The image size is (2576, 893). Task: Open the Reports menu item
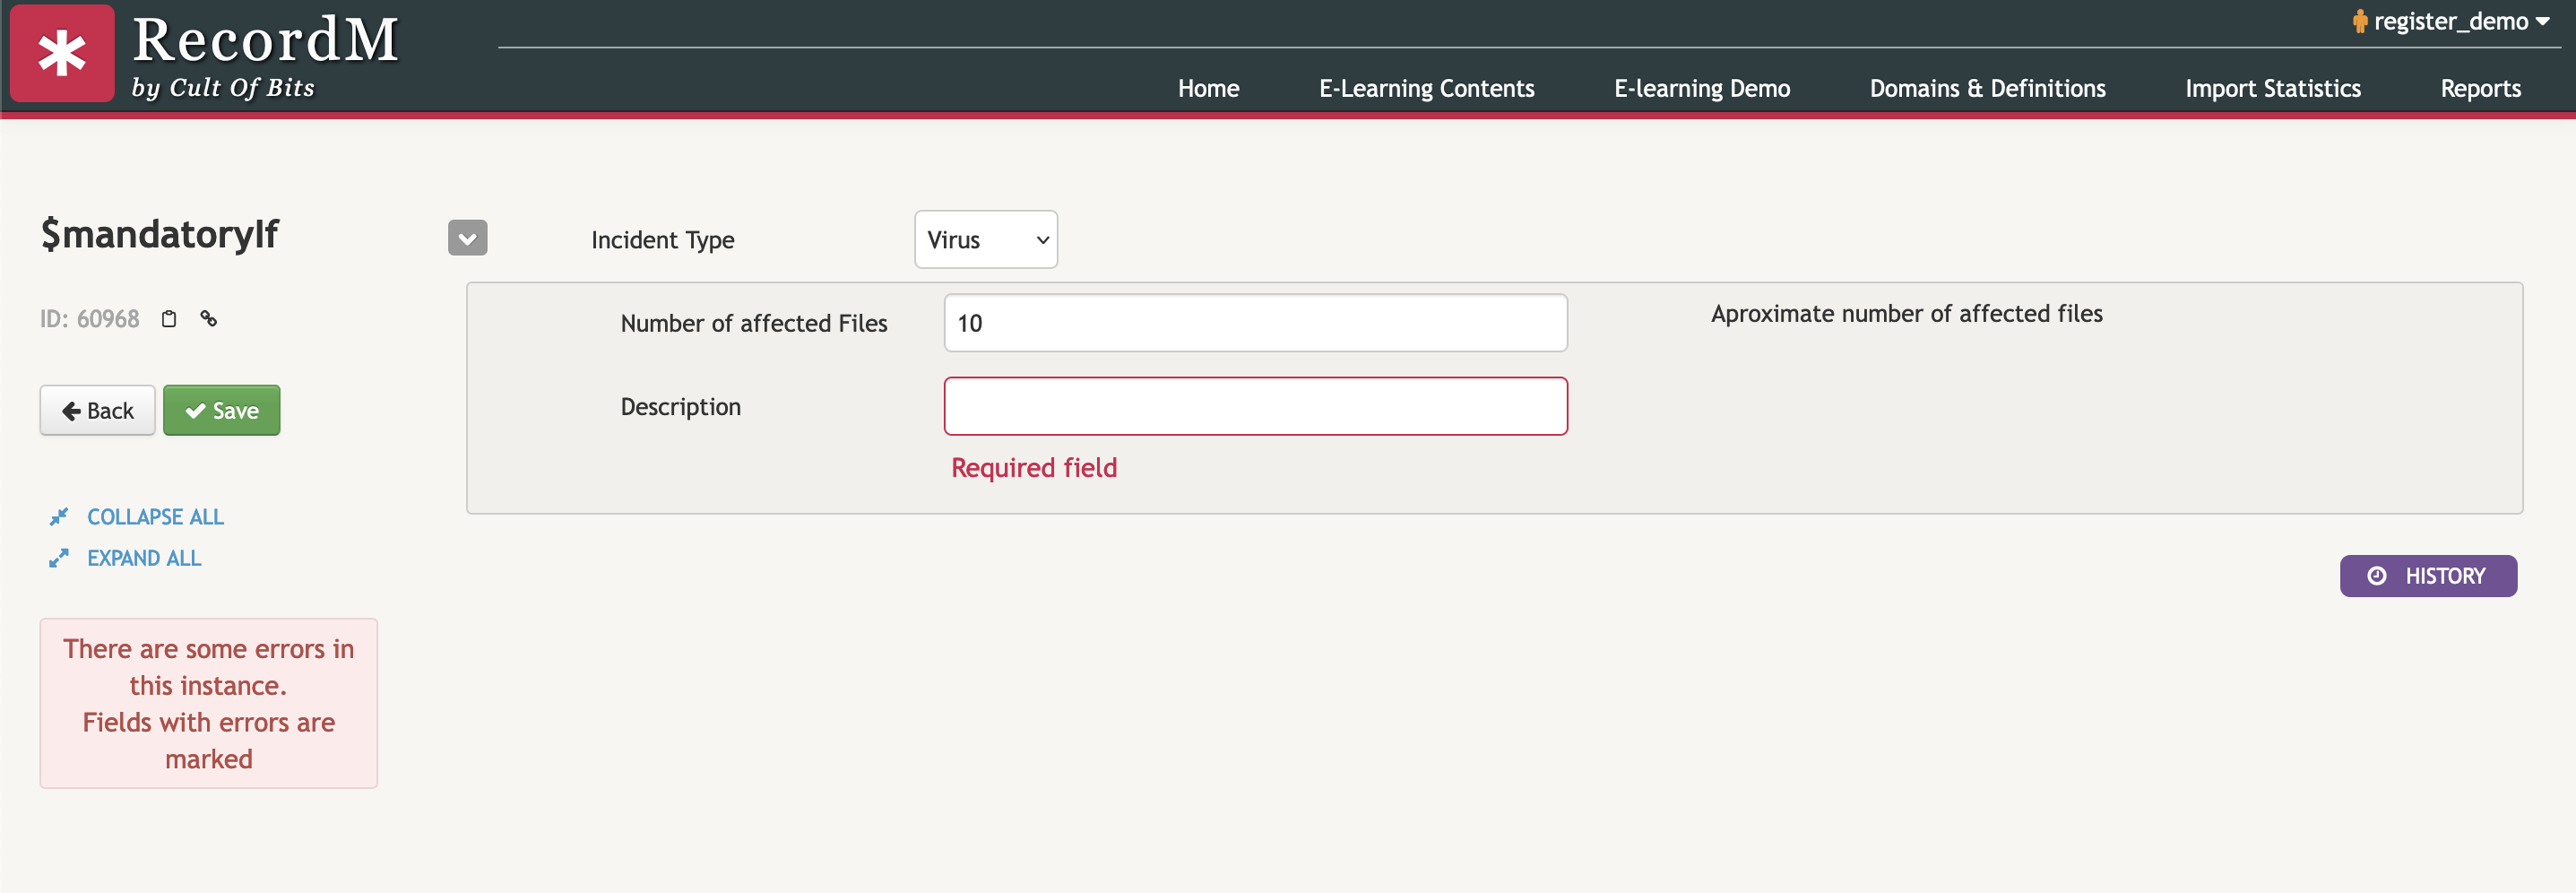2480,88
